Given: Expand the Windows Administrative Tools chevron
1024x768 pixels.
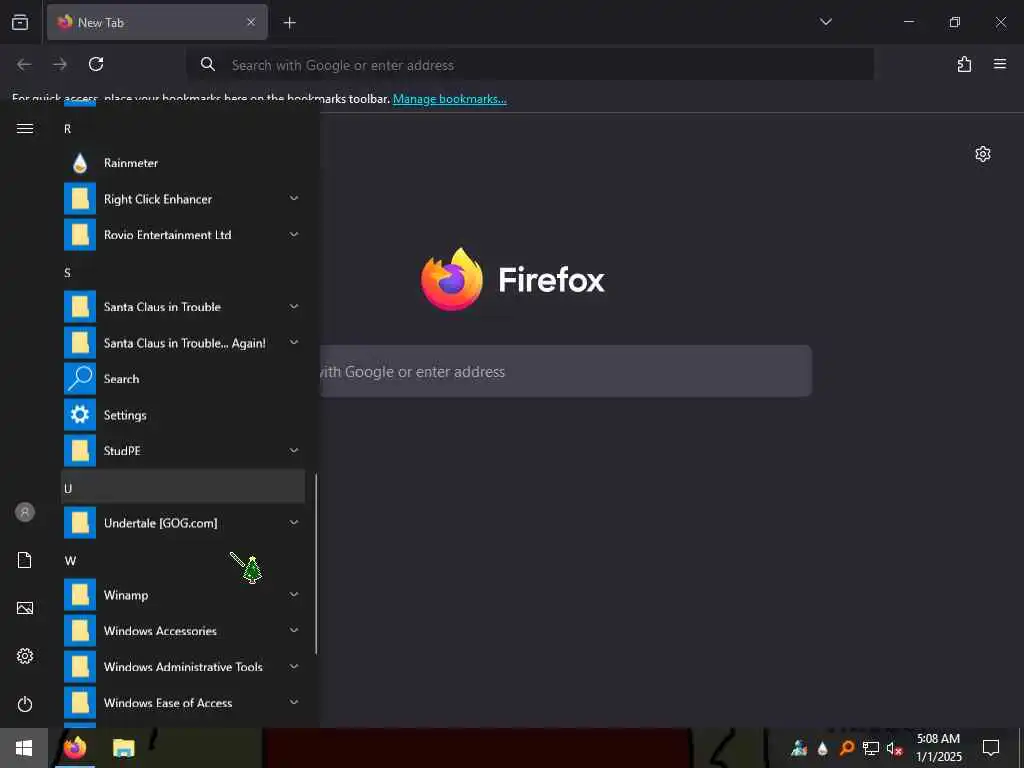Looking at the screenshot, I should [x=294, y=667].
